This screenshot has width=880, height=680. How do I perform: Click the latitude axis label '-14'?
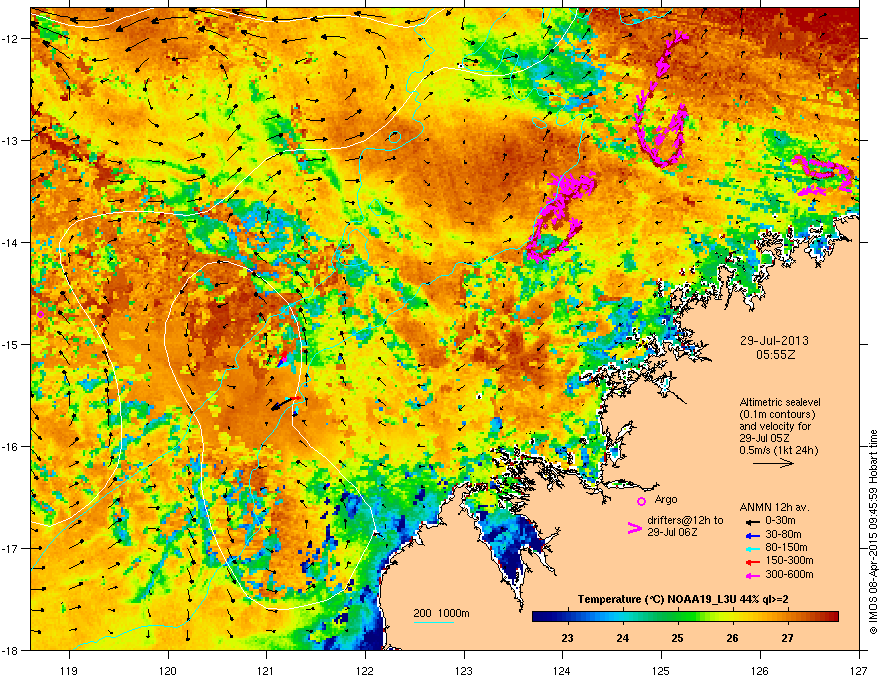tap(10, 242)
